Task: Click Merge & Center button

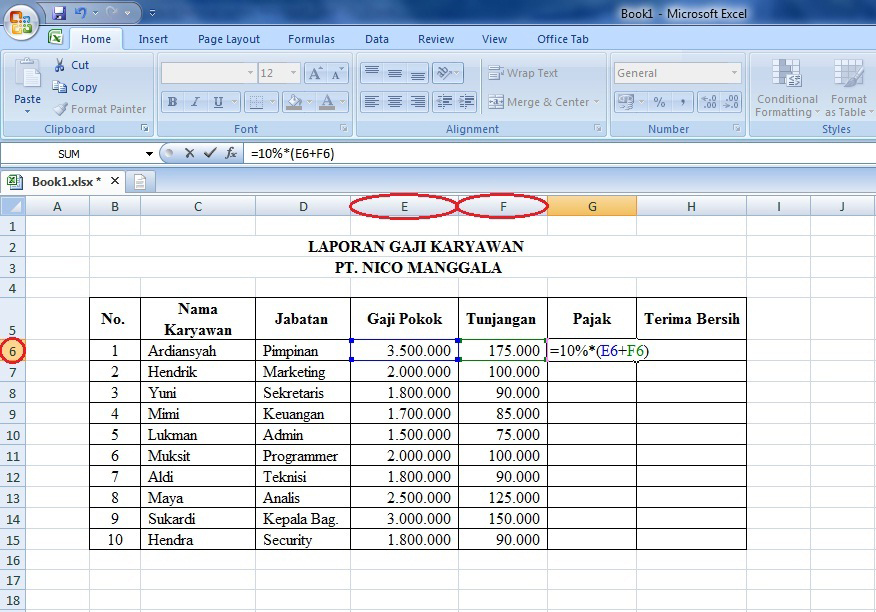Action: click(x=539, y=102)
